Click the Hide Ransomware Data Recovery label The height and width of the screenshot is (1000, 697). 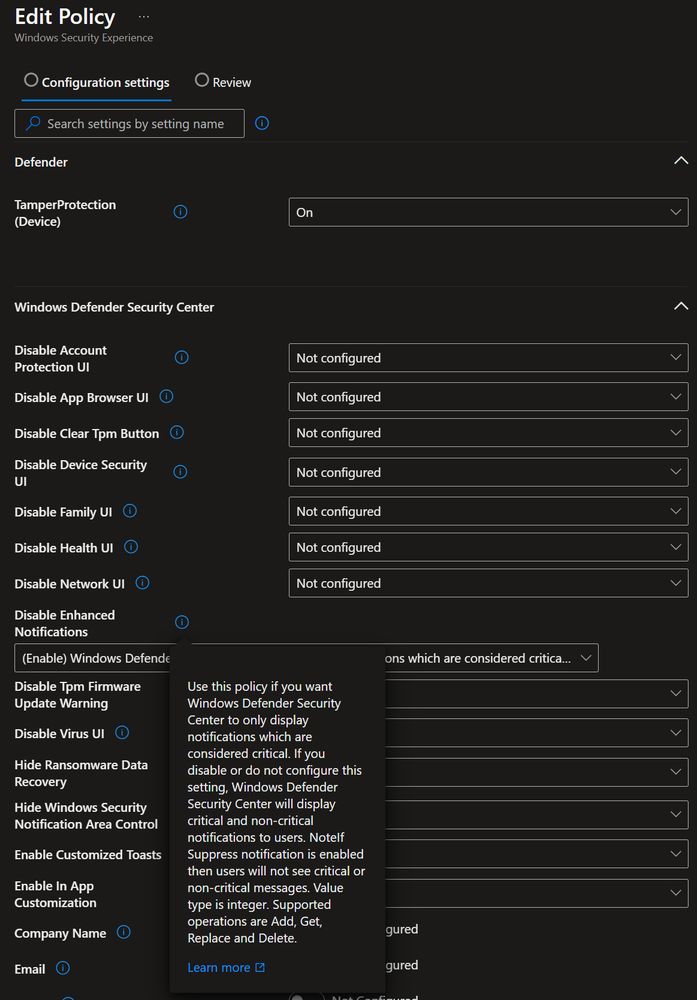(x=81, y=773)
